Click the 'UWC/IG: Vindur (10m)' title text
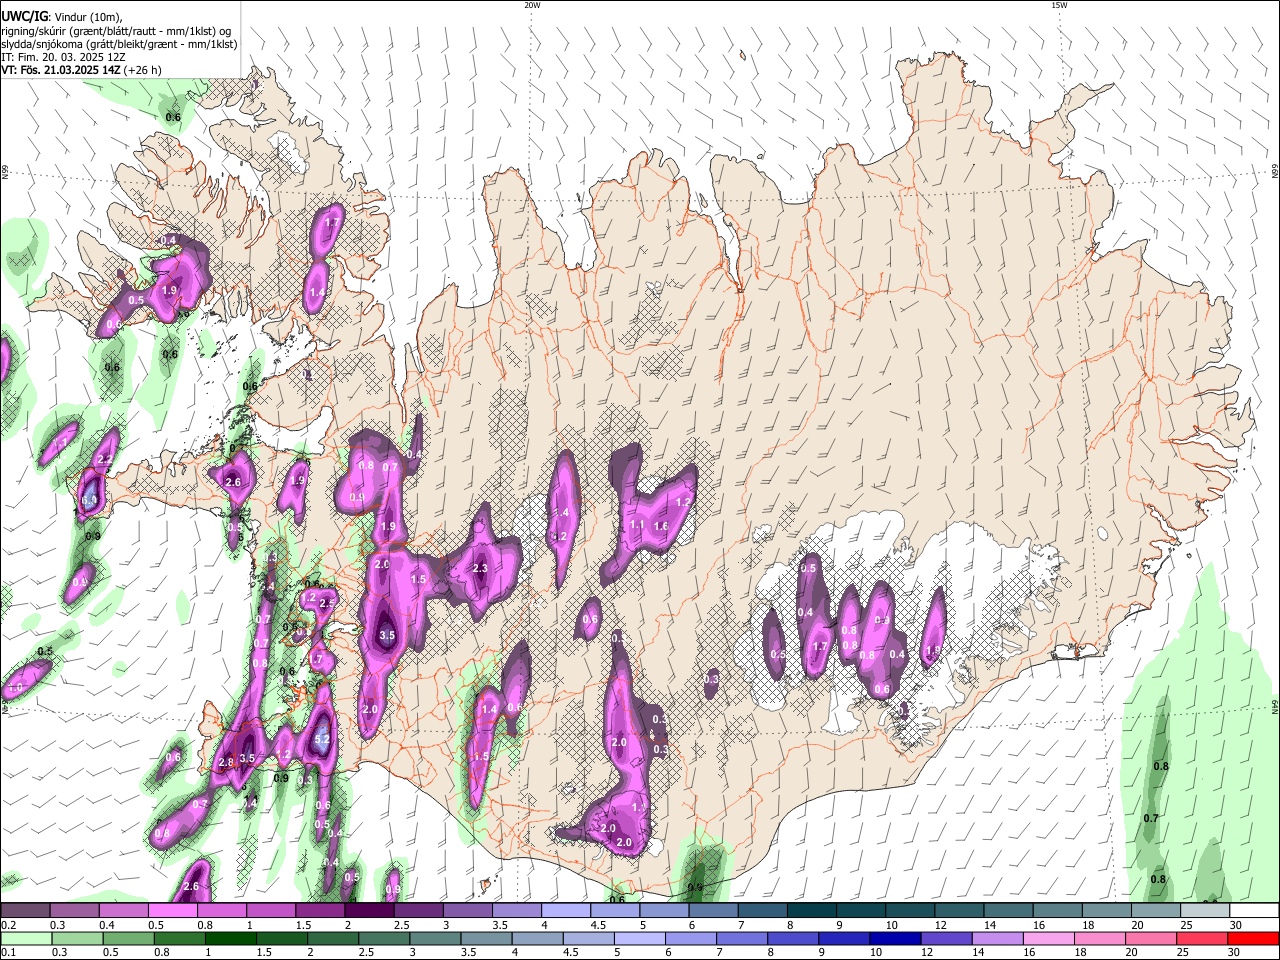 [62, 16]
